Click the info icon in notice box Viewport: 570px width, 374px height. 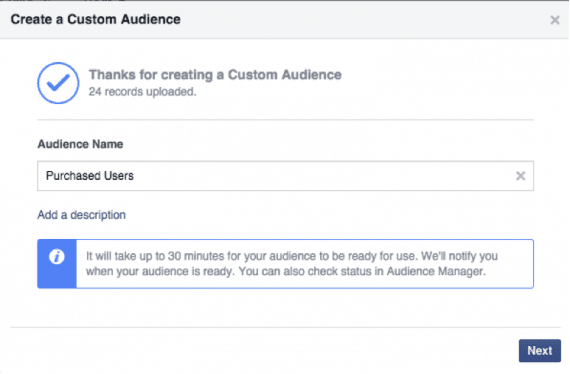click(57, 257)
